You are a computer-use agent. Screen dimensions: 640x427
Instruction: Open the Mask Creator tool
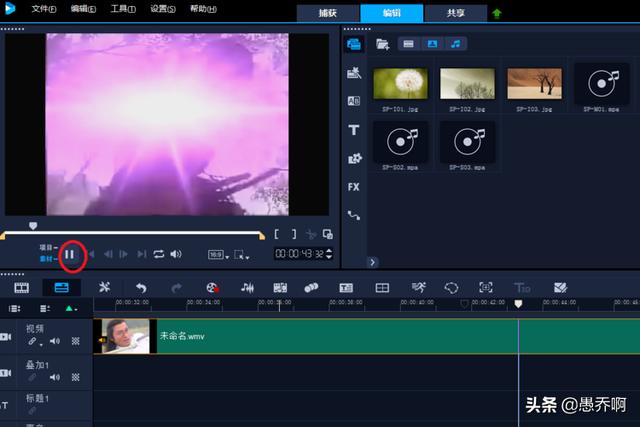pos(451,288)
